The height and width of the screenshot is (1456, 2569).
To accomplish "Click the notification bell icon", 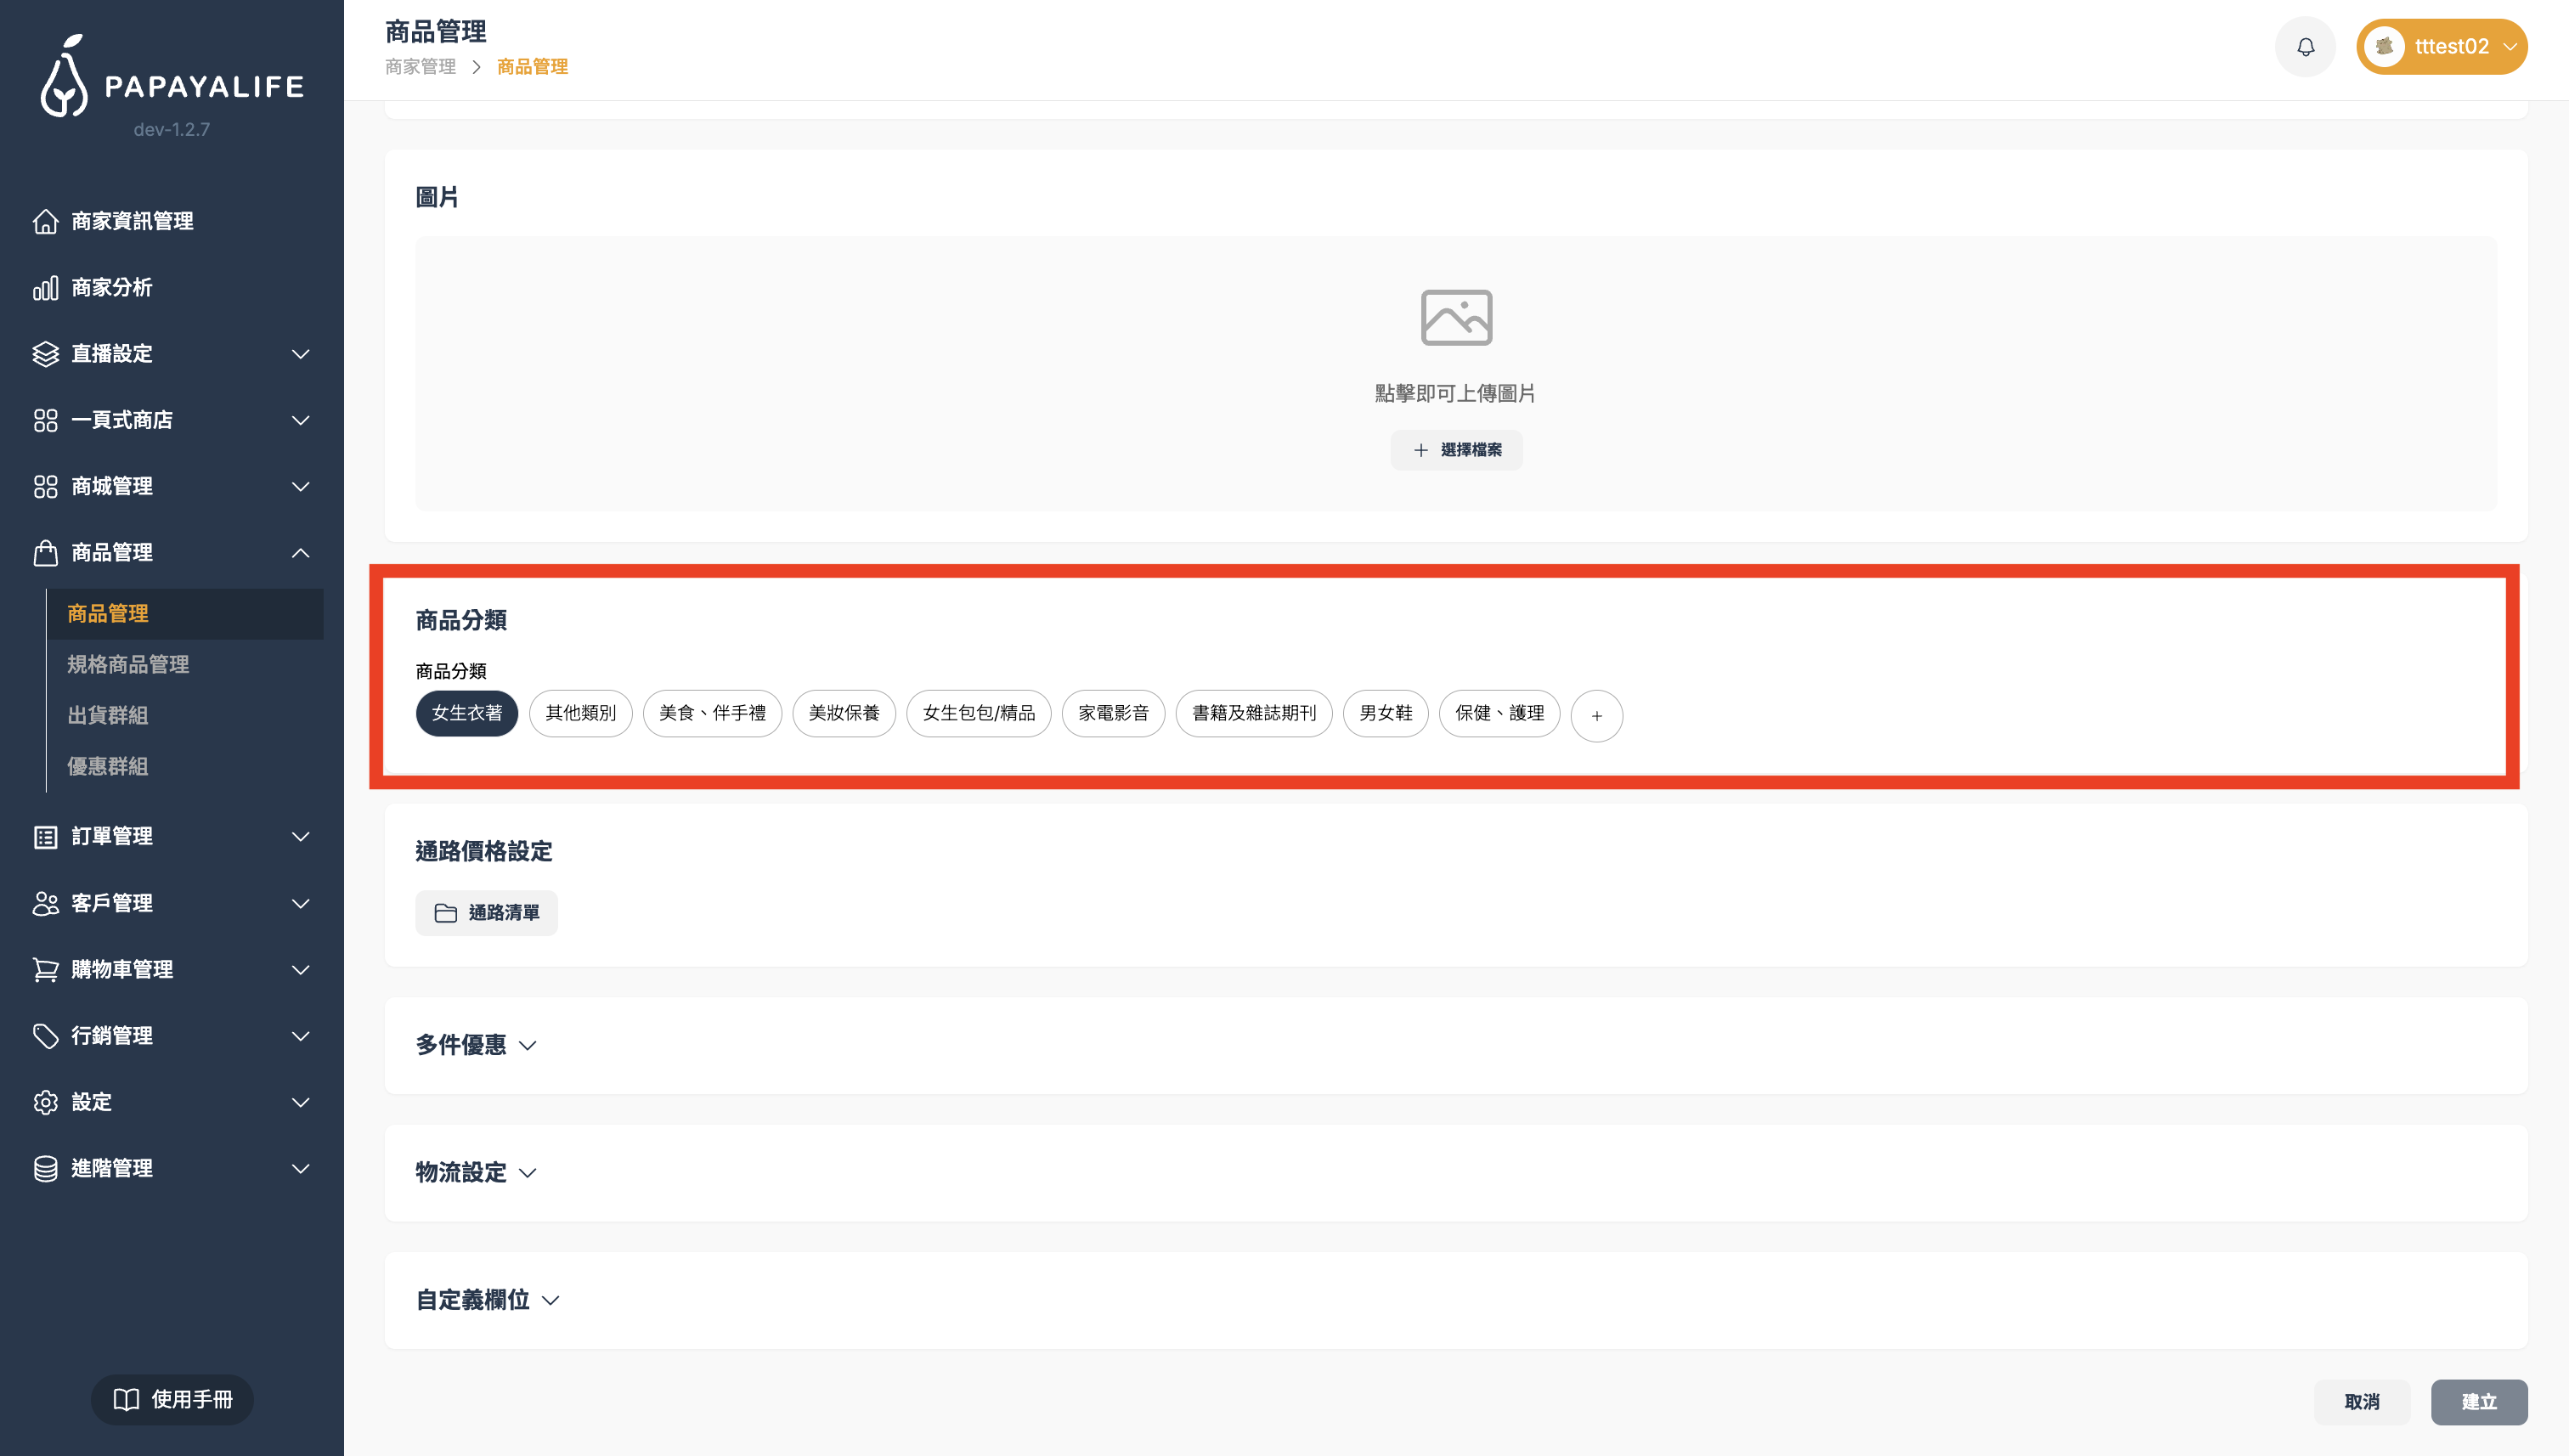I will (x=2305, y=47).
